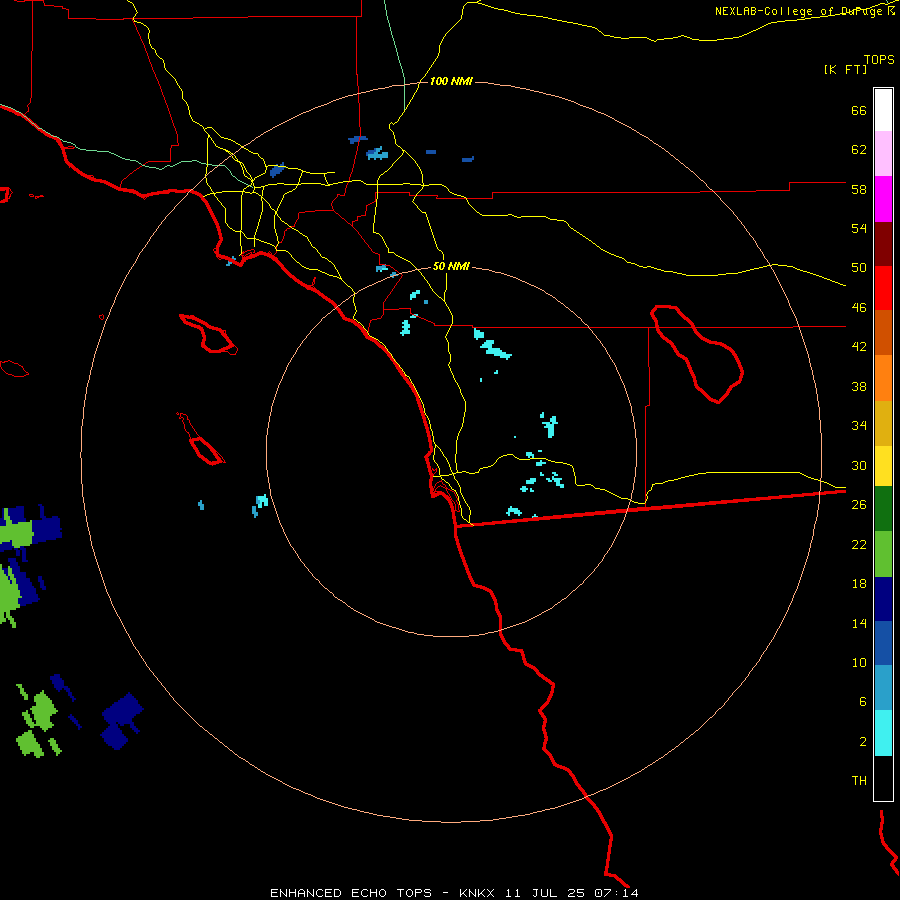900x900 pixels.
Task: Click the 11 JUL 25 date text
Action: pos(545,893)
